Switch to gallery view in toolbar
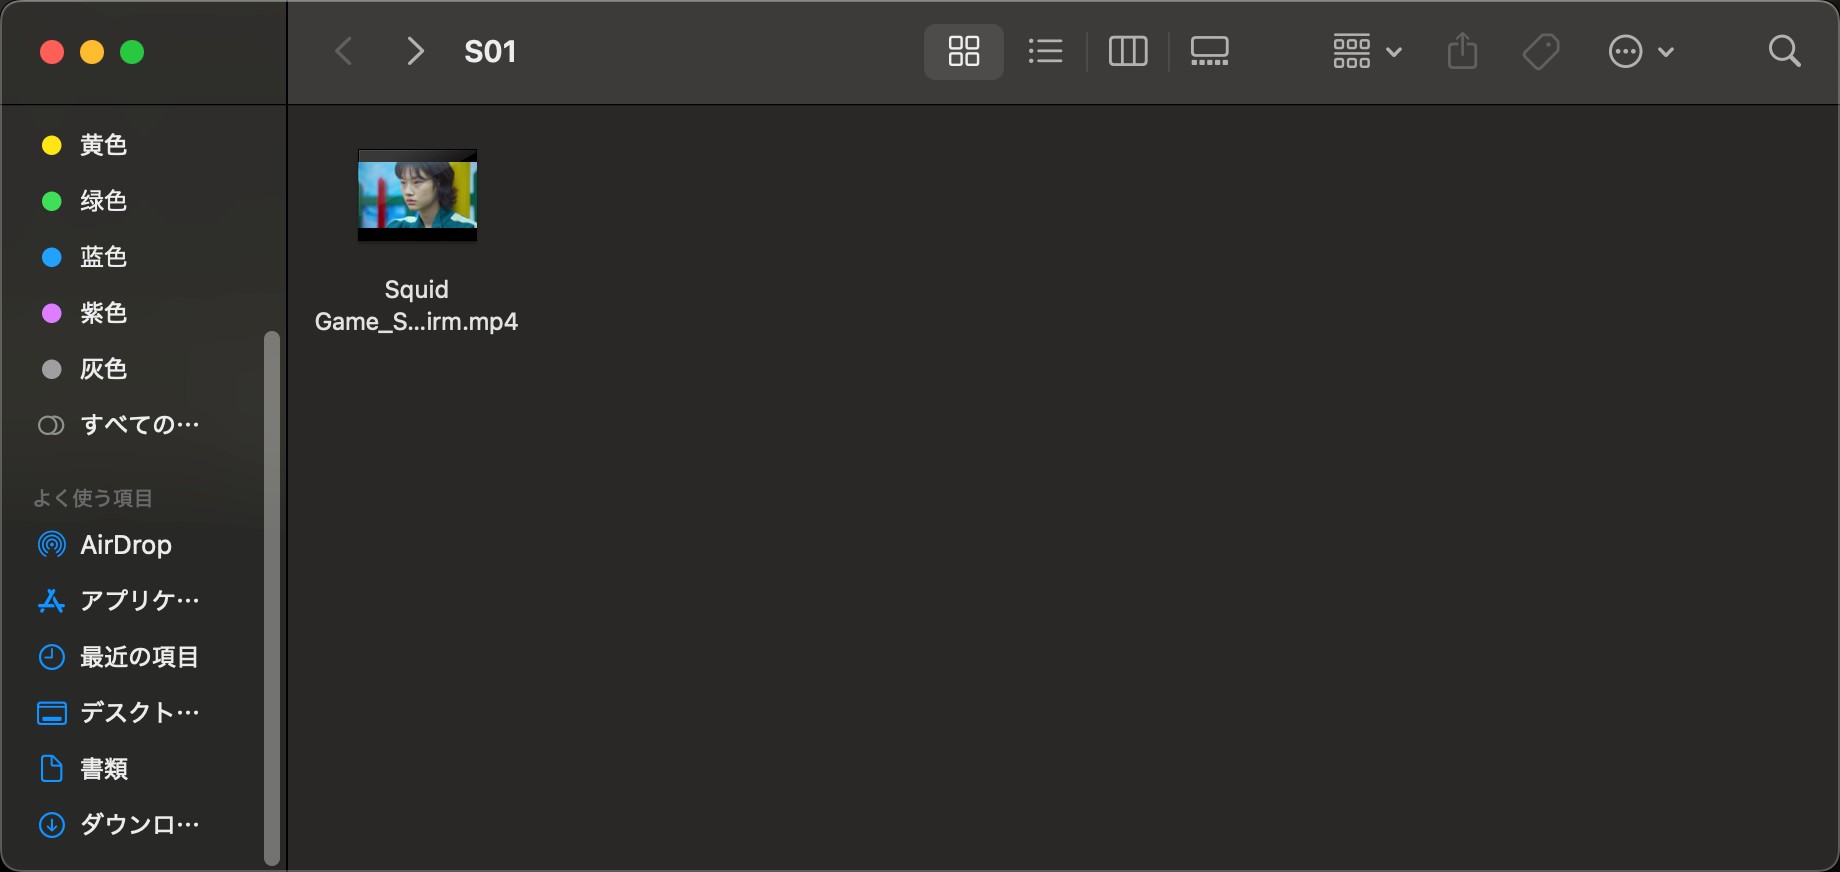The image size is (1840, 872). click(1209, 51)
